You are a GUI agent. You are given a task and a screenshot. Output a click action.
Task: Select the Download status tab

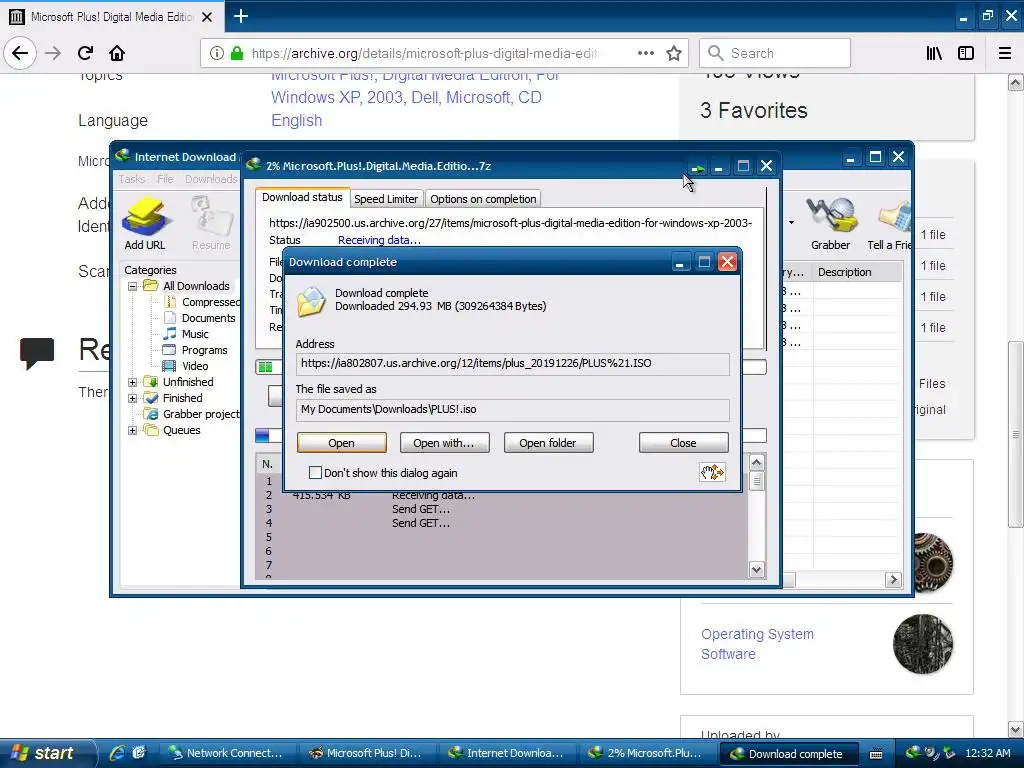[302, 197]
